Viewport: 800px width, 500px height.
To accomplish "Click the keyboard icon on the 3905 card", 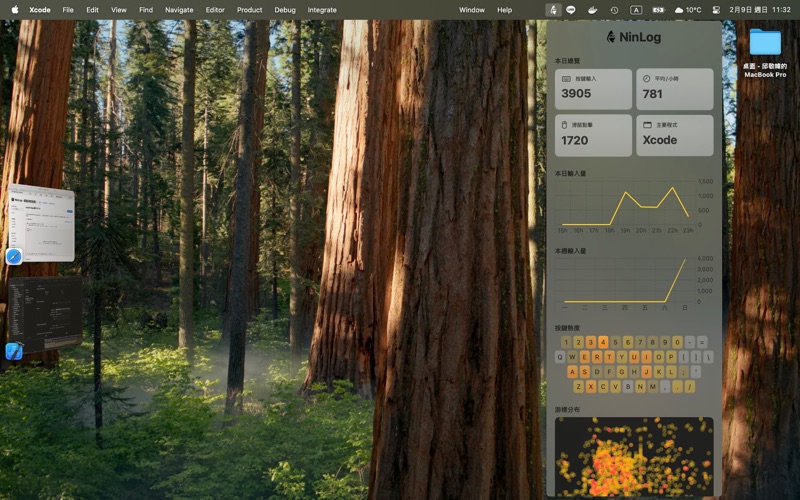I will coord(566,79).
